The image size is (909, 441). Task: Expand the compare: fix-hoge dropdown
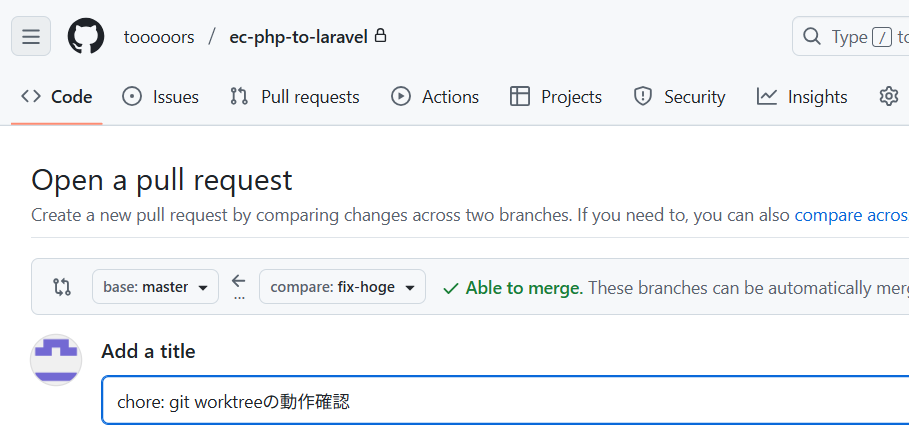(x=342, y=287)
